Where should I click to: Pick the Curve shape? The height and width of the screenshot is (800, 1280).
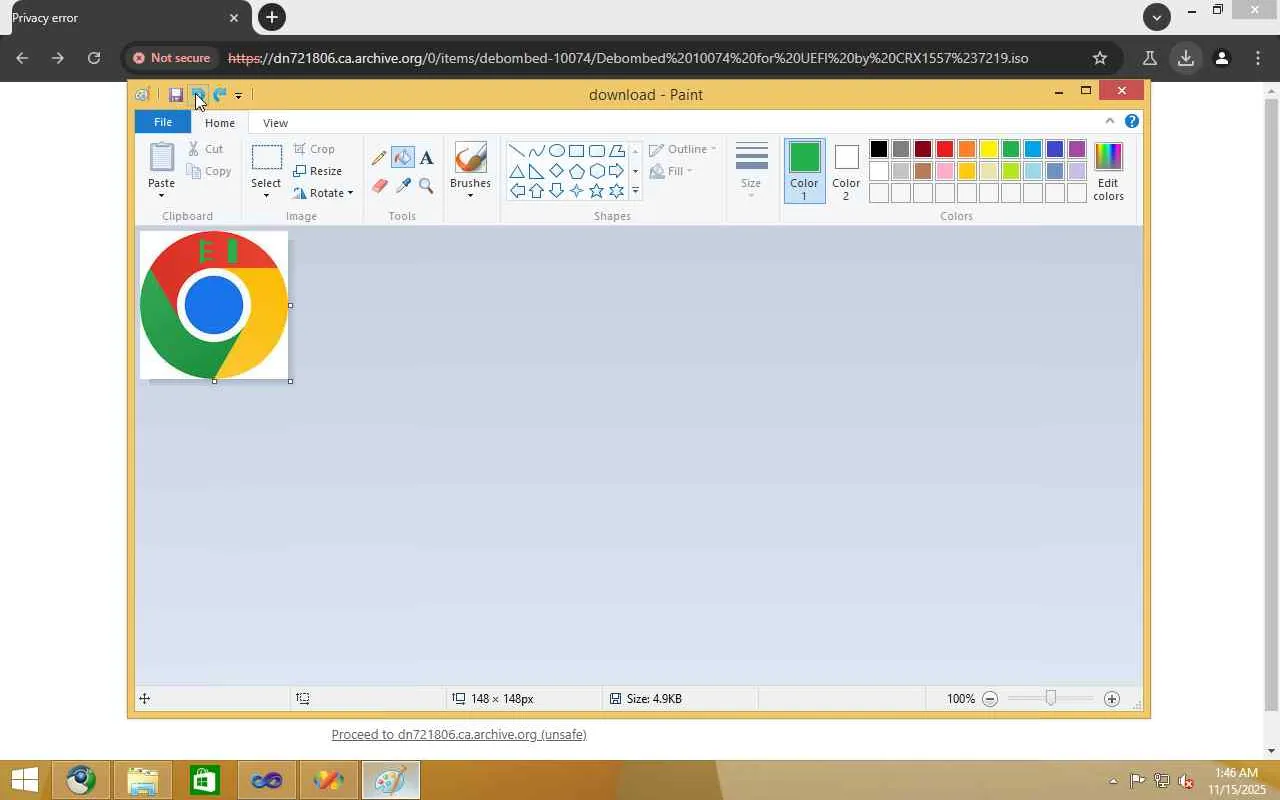(x=537, y=151)
